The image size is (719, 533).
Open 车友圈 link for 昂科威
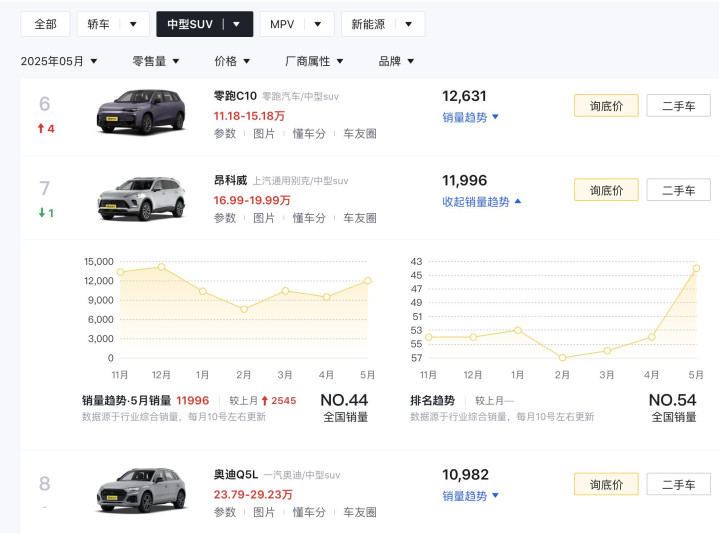[360, 218]
